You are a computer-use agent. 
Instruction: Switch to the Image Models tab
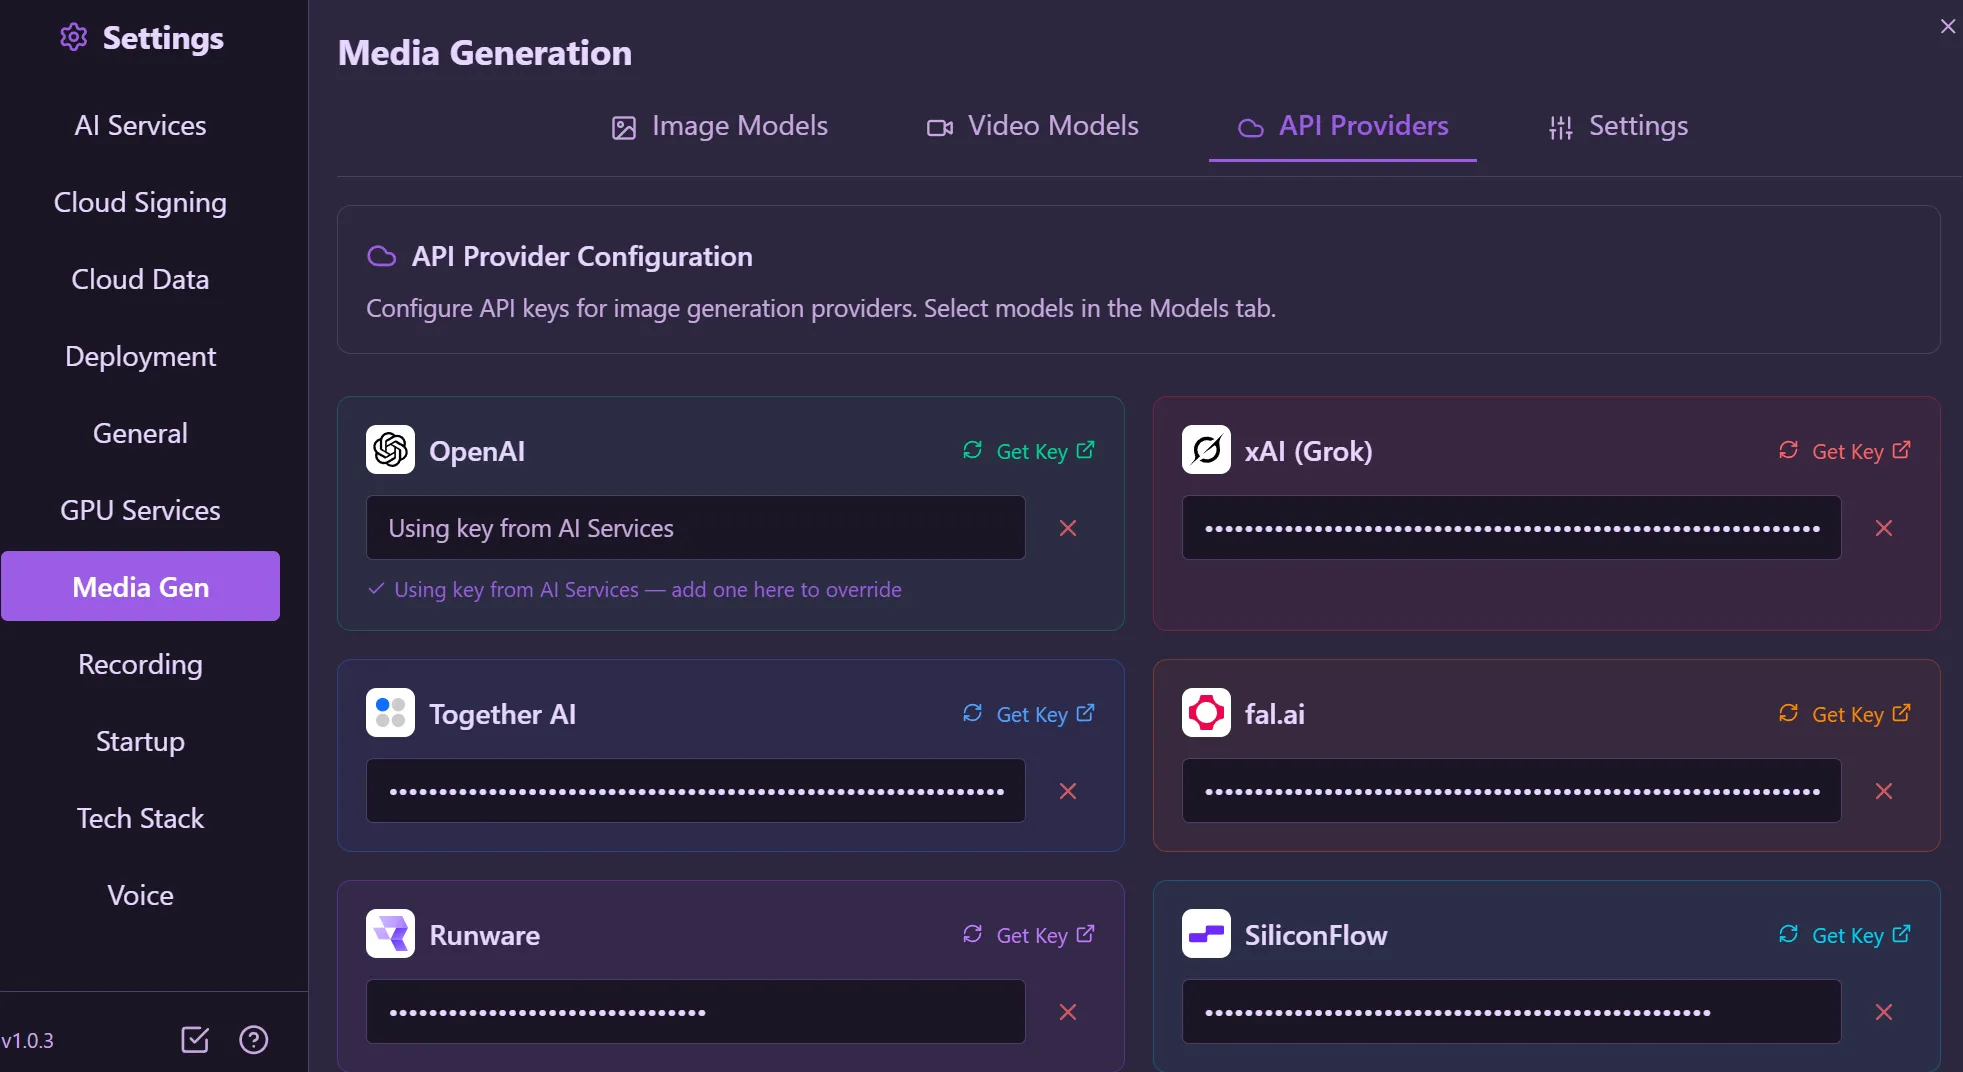(720, 126)
